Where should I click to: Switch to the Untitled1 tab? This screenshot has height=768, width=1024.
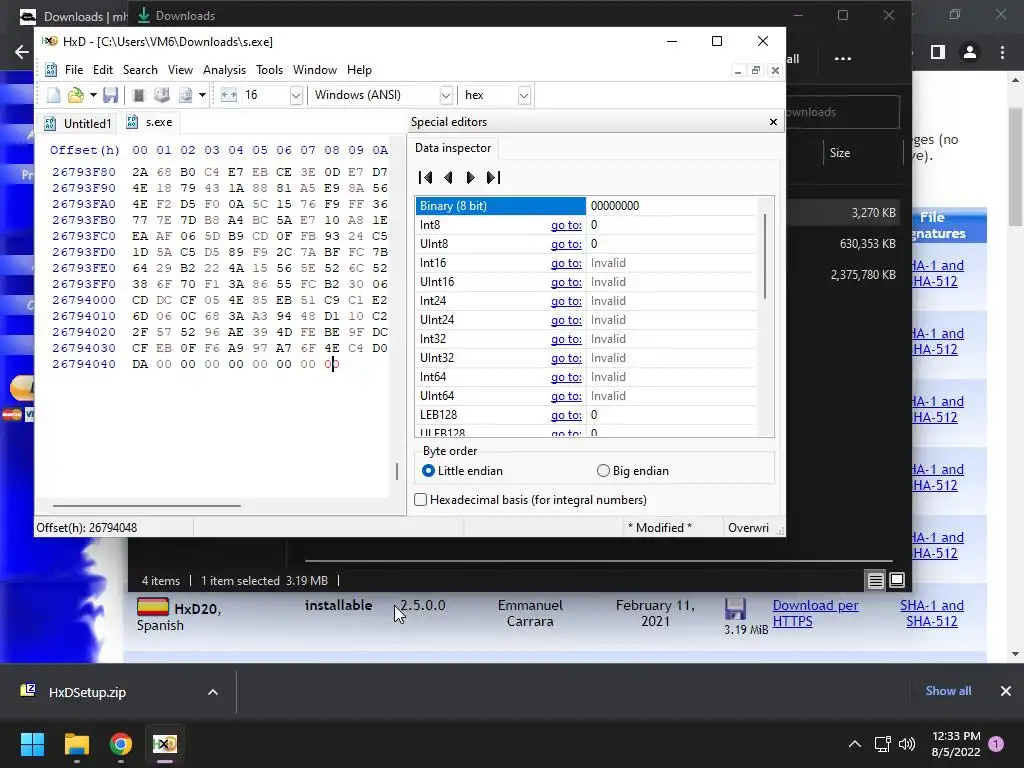[78, 123]
